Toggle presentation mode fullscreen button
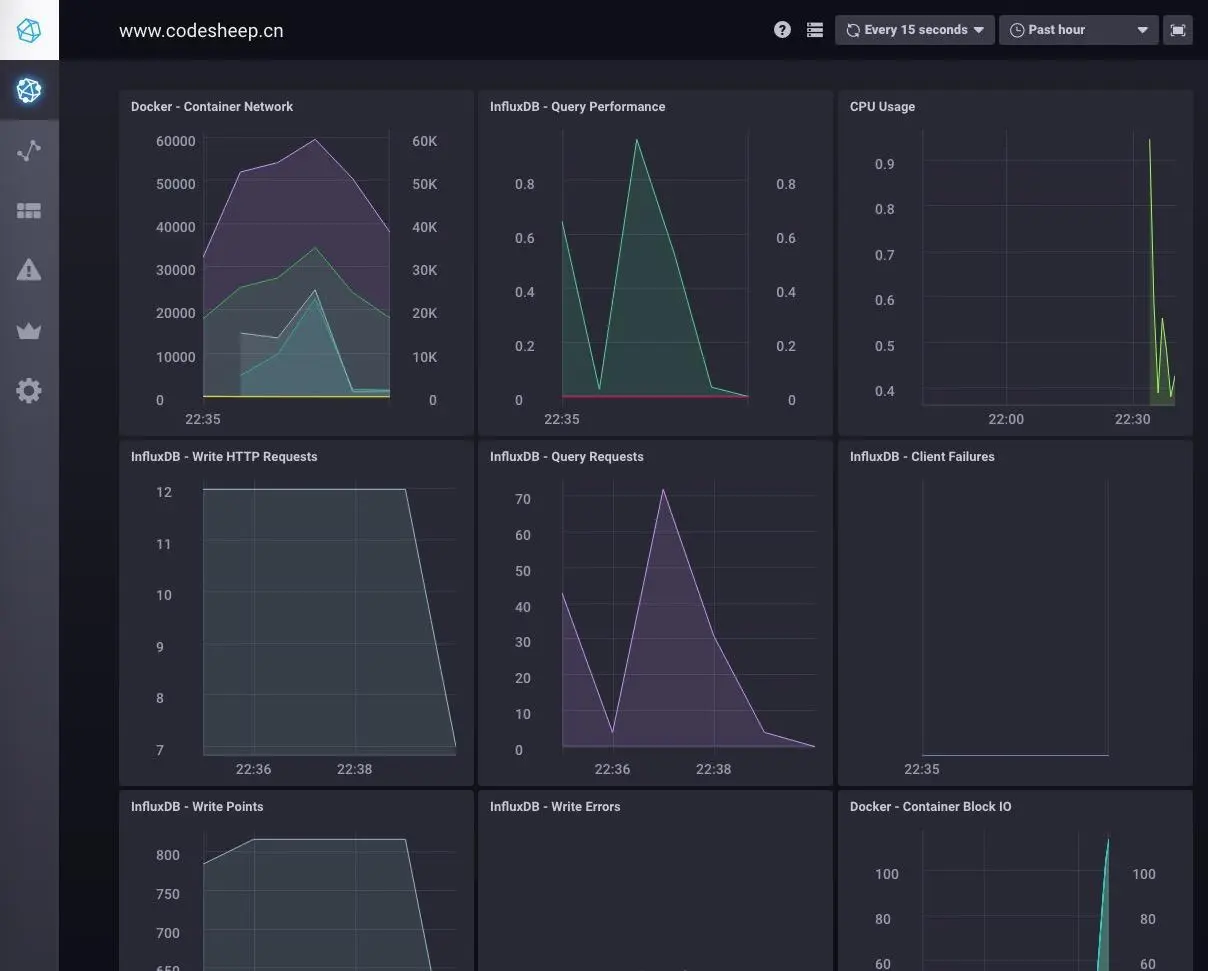 (1178, 30)
